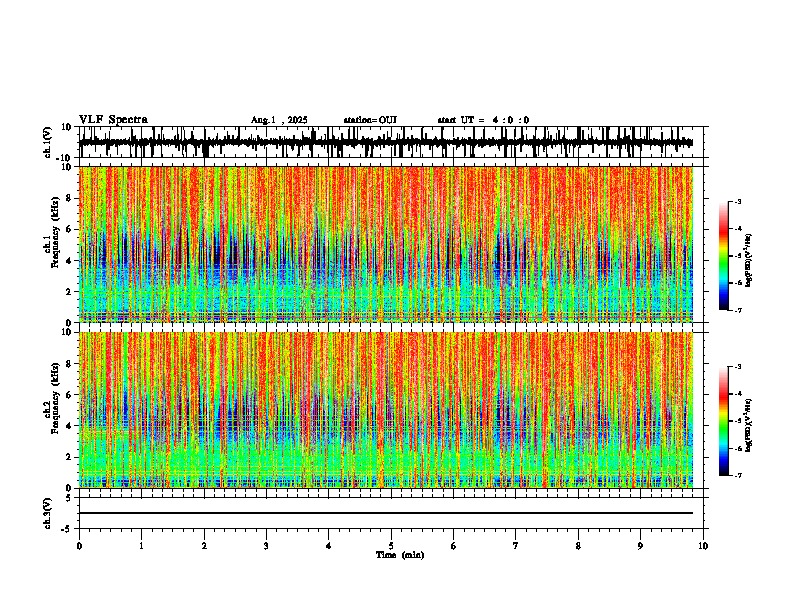Click the "ch.1(V)" waveform axis label
792x612 pixels.
(x=48, y=142)
